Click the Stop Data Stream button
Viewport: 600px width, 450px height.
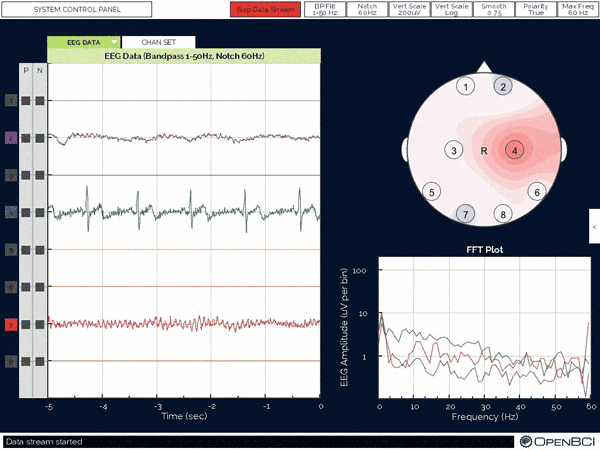click(266, 10)
